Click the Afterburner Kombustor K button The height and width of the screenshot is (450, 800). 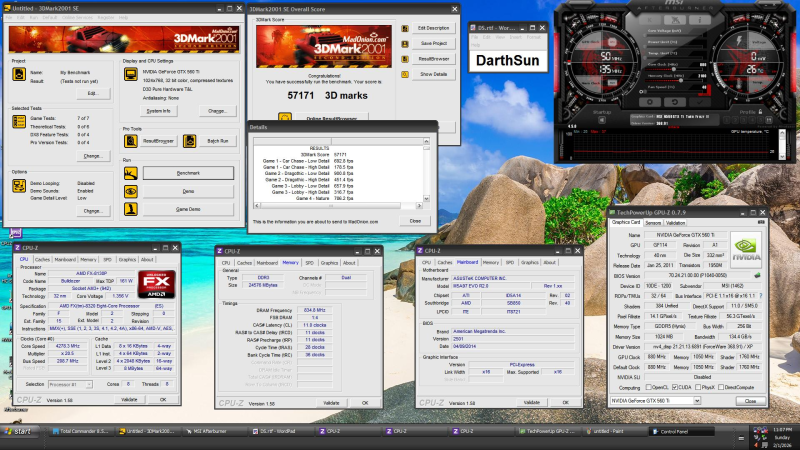click(650, 19)
